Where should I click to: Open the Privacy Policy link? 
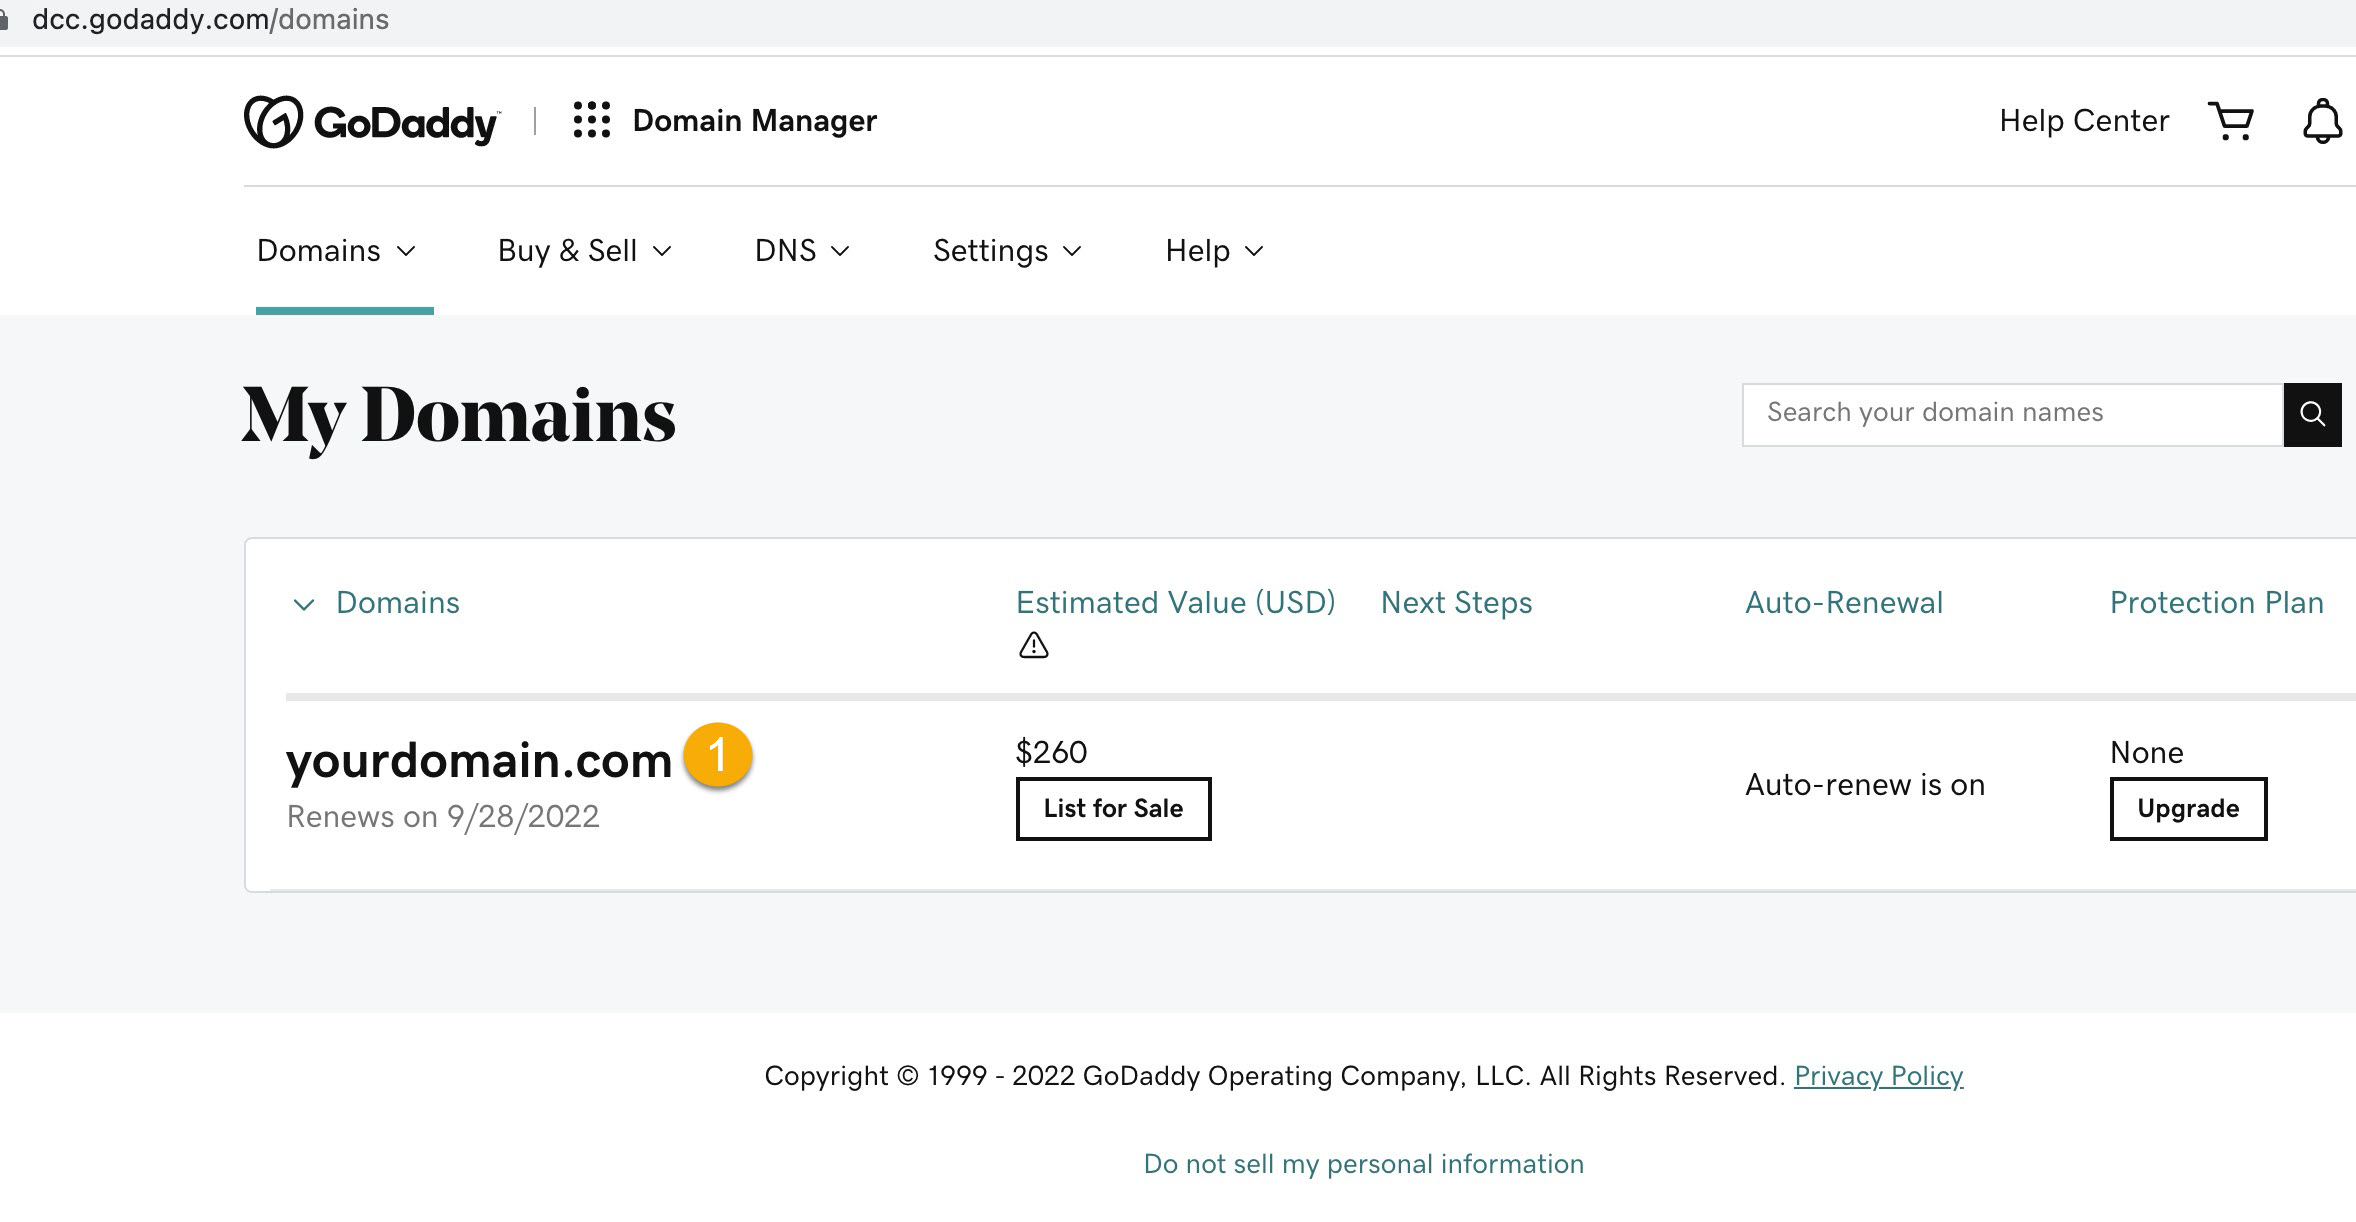(1880, 1075)
